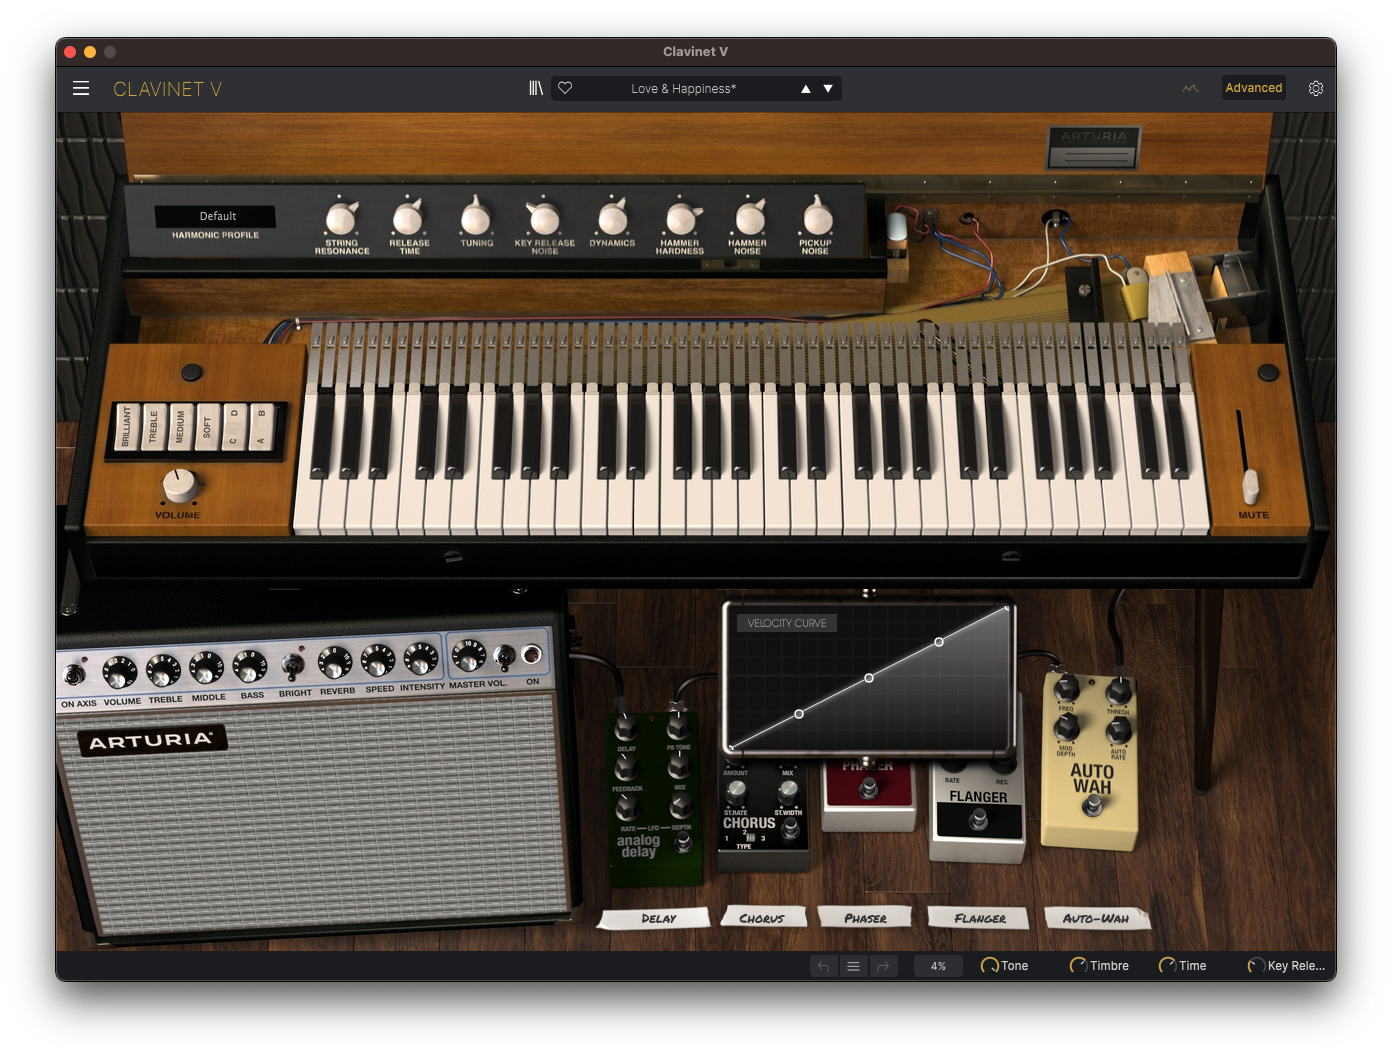Click the 4% CPU meter
The height and width of the screenshot is (1055, 1392).
[938, 966]
